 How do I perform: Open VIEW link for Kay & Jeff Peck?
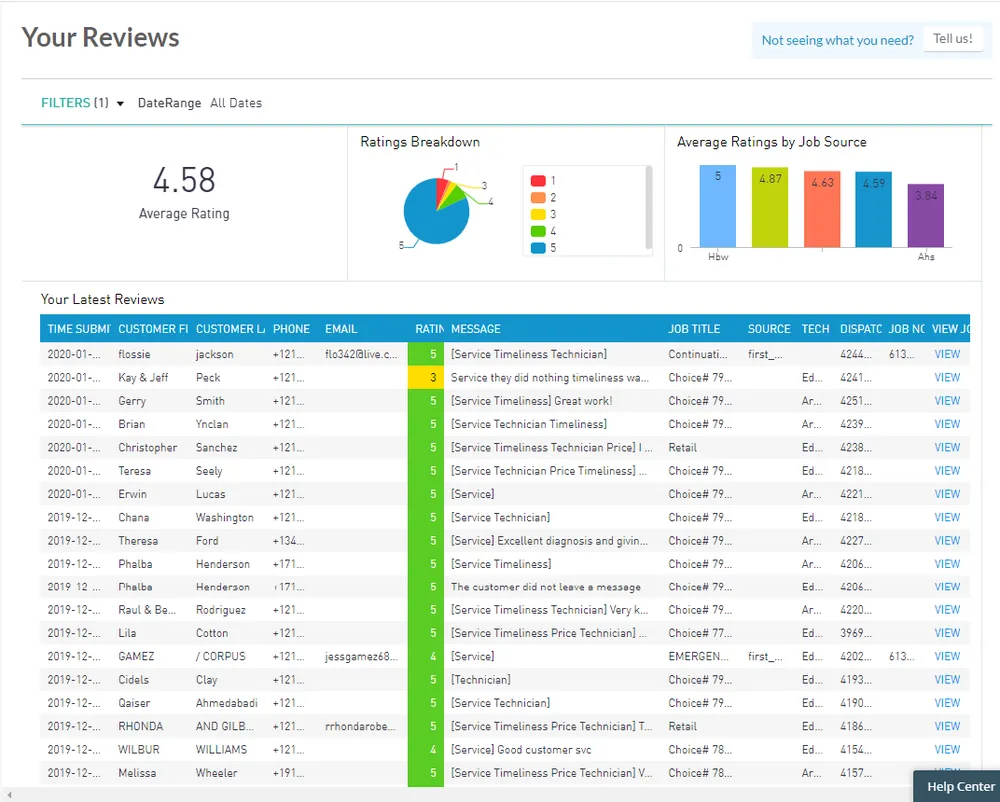(946, 378)
